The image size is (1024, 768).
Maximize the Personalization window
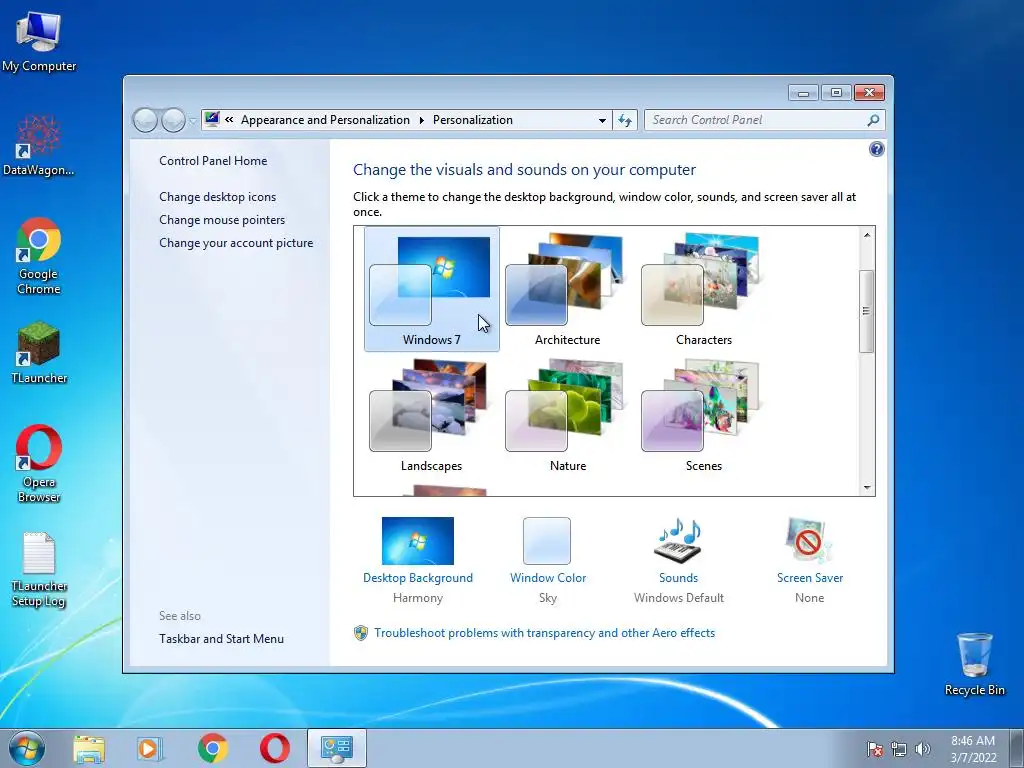(x=836, y=93)
